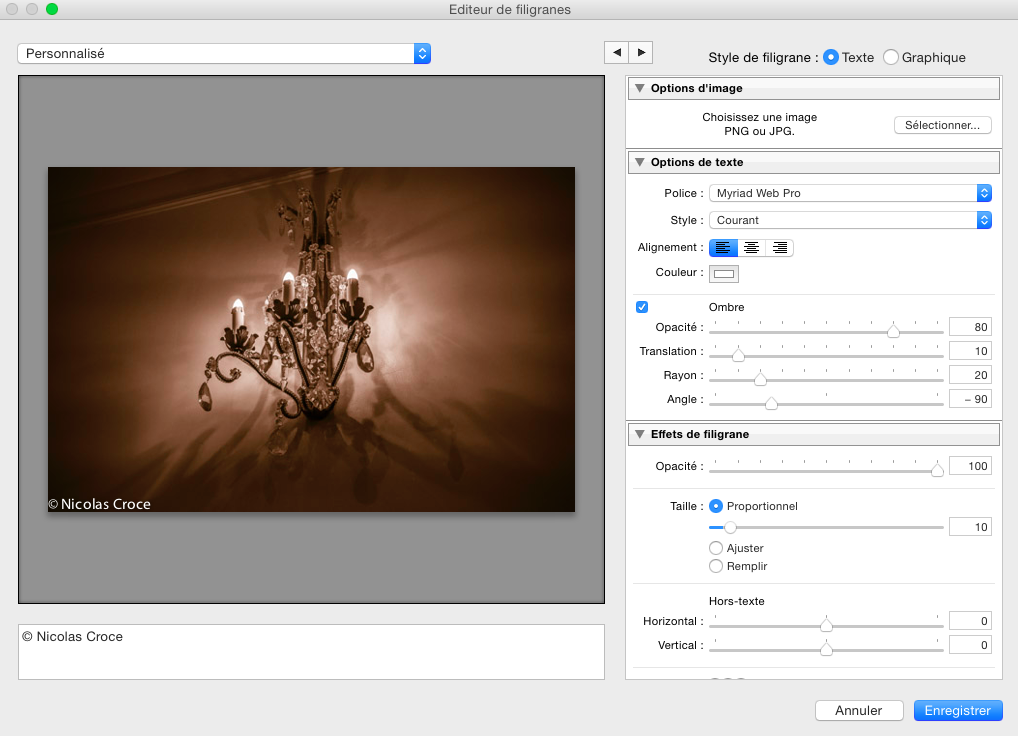This screenshot has height=736, width=1018.
Task: Go to previous photo with left arrow
Action: coord(617,52)
